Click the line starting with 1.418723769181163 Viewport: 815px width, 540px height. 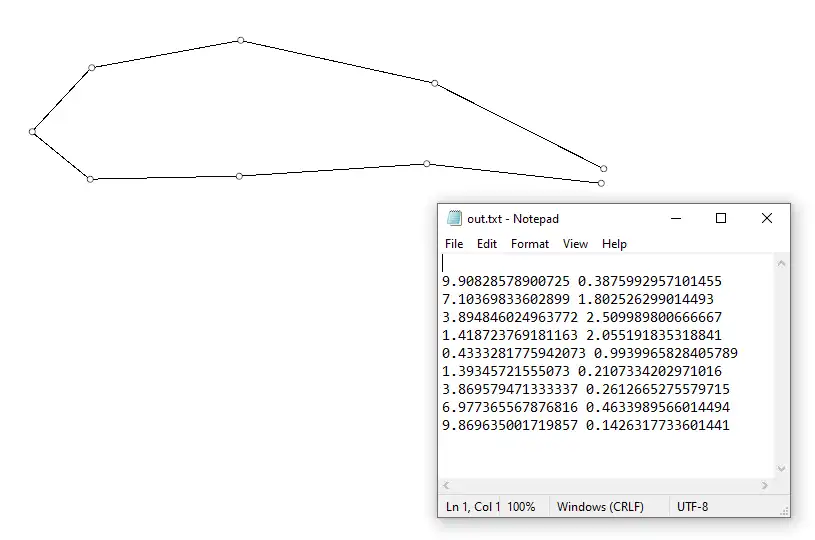point(582,335)
